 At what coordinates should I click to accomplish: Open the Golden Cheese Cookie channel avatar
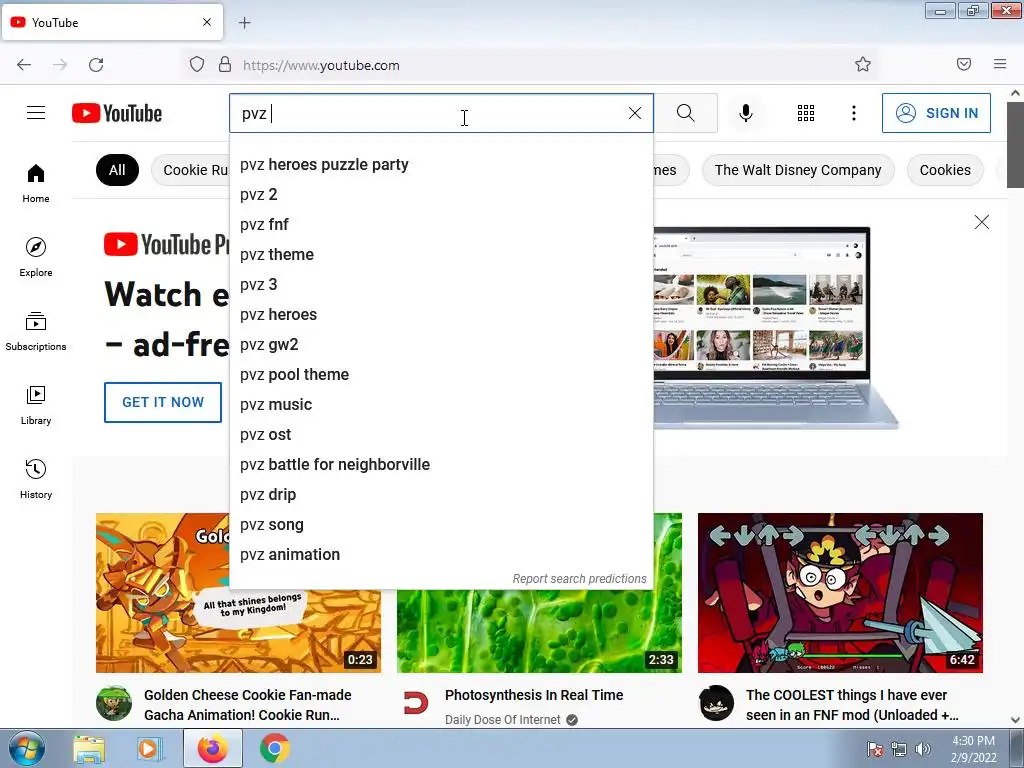114,703
